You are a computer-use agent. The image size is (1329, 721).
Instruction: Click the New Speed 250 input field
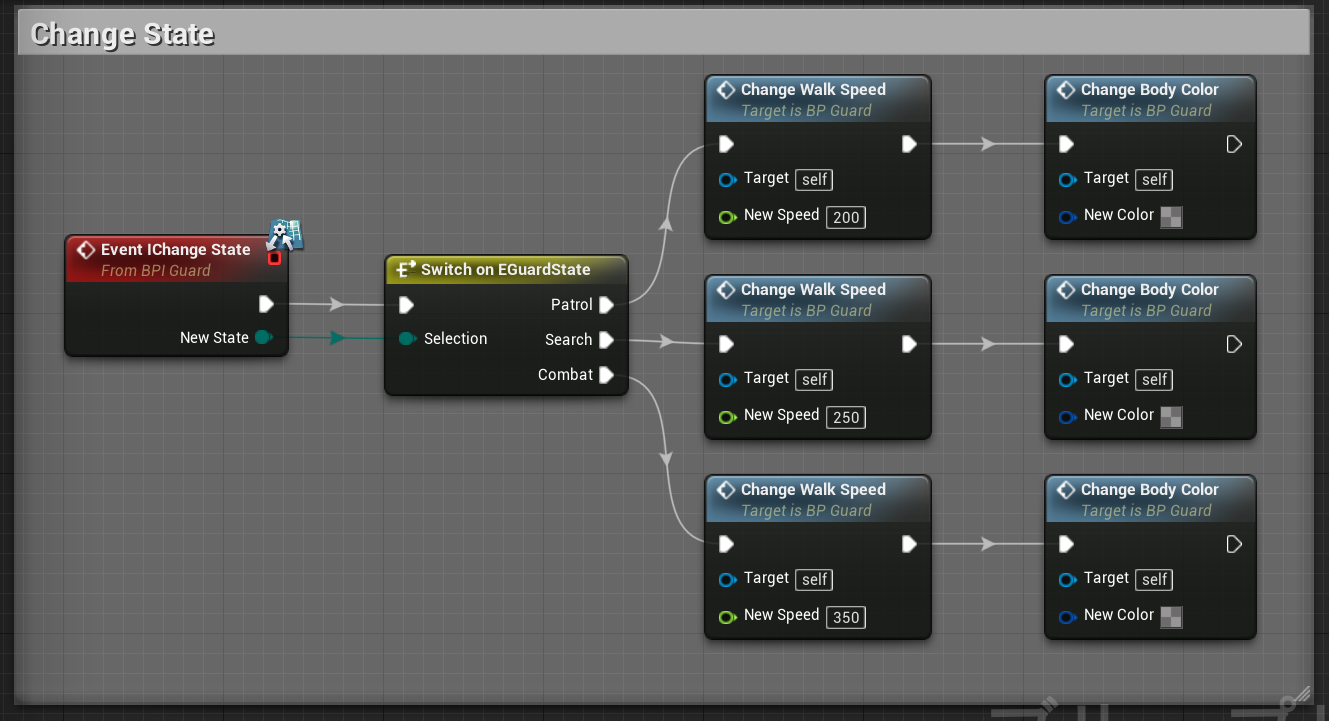click(x=845, y=417)
